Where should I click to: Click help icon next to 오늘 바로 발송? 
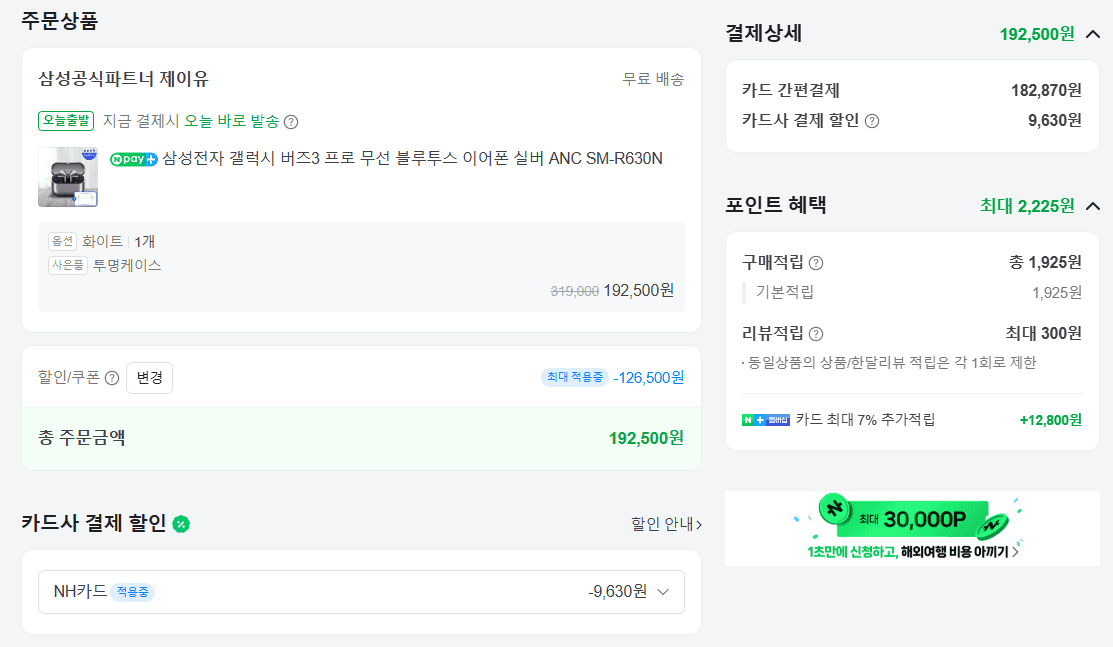[x=291, y=122]
